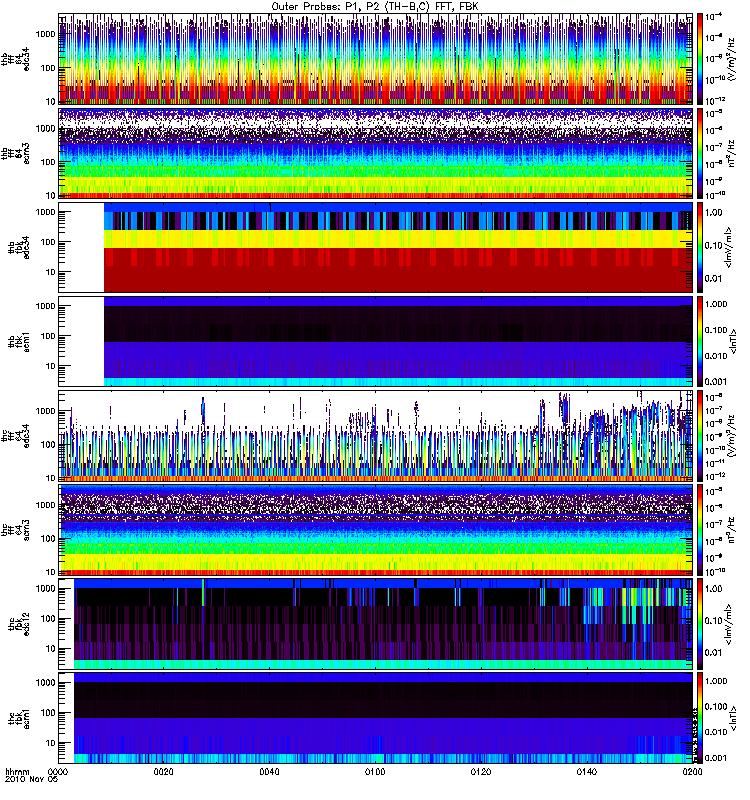The image size is (750, 800).
Task: Click the '10' y-tick of thb fbk edc34 panel
Action: [51, 272]
